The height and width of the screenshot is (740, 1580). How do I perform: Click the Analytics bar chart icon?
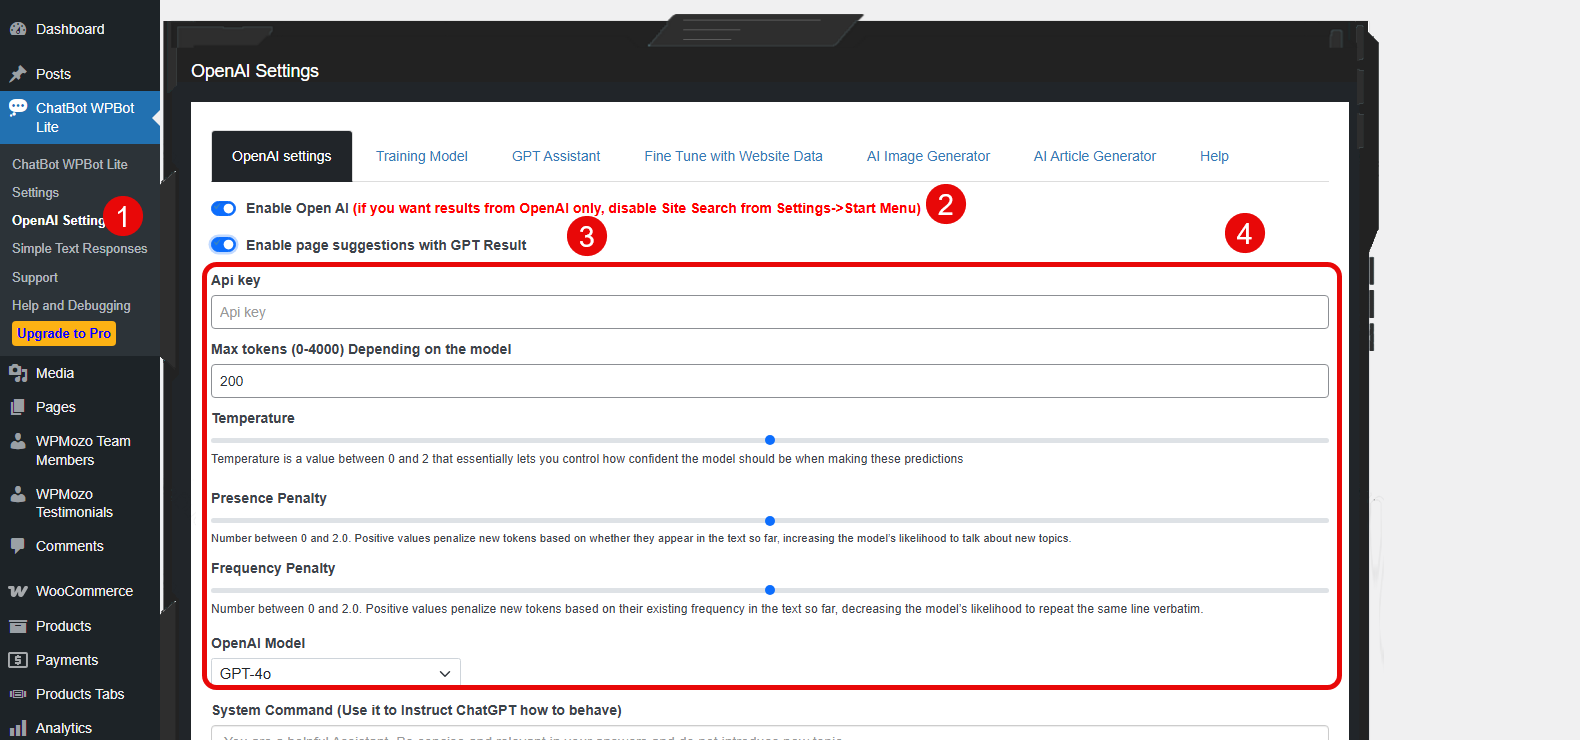(x=18, y=728)
